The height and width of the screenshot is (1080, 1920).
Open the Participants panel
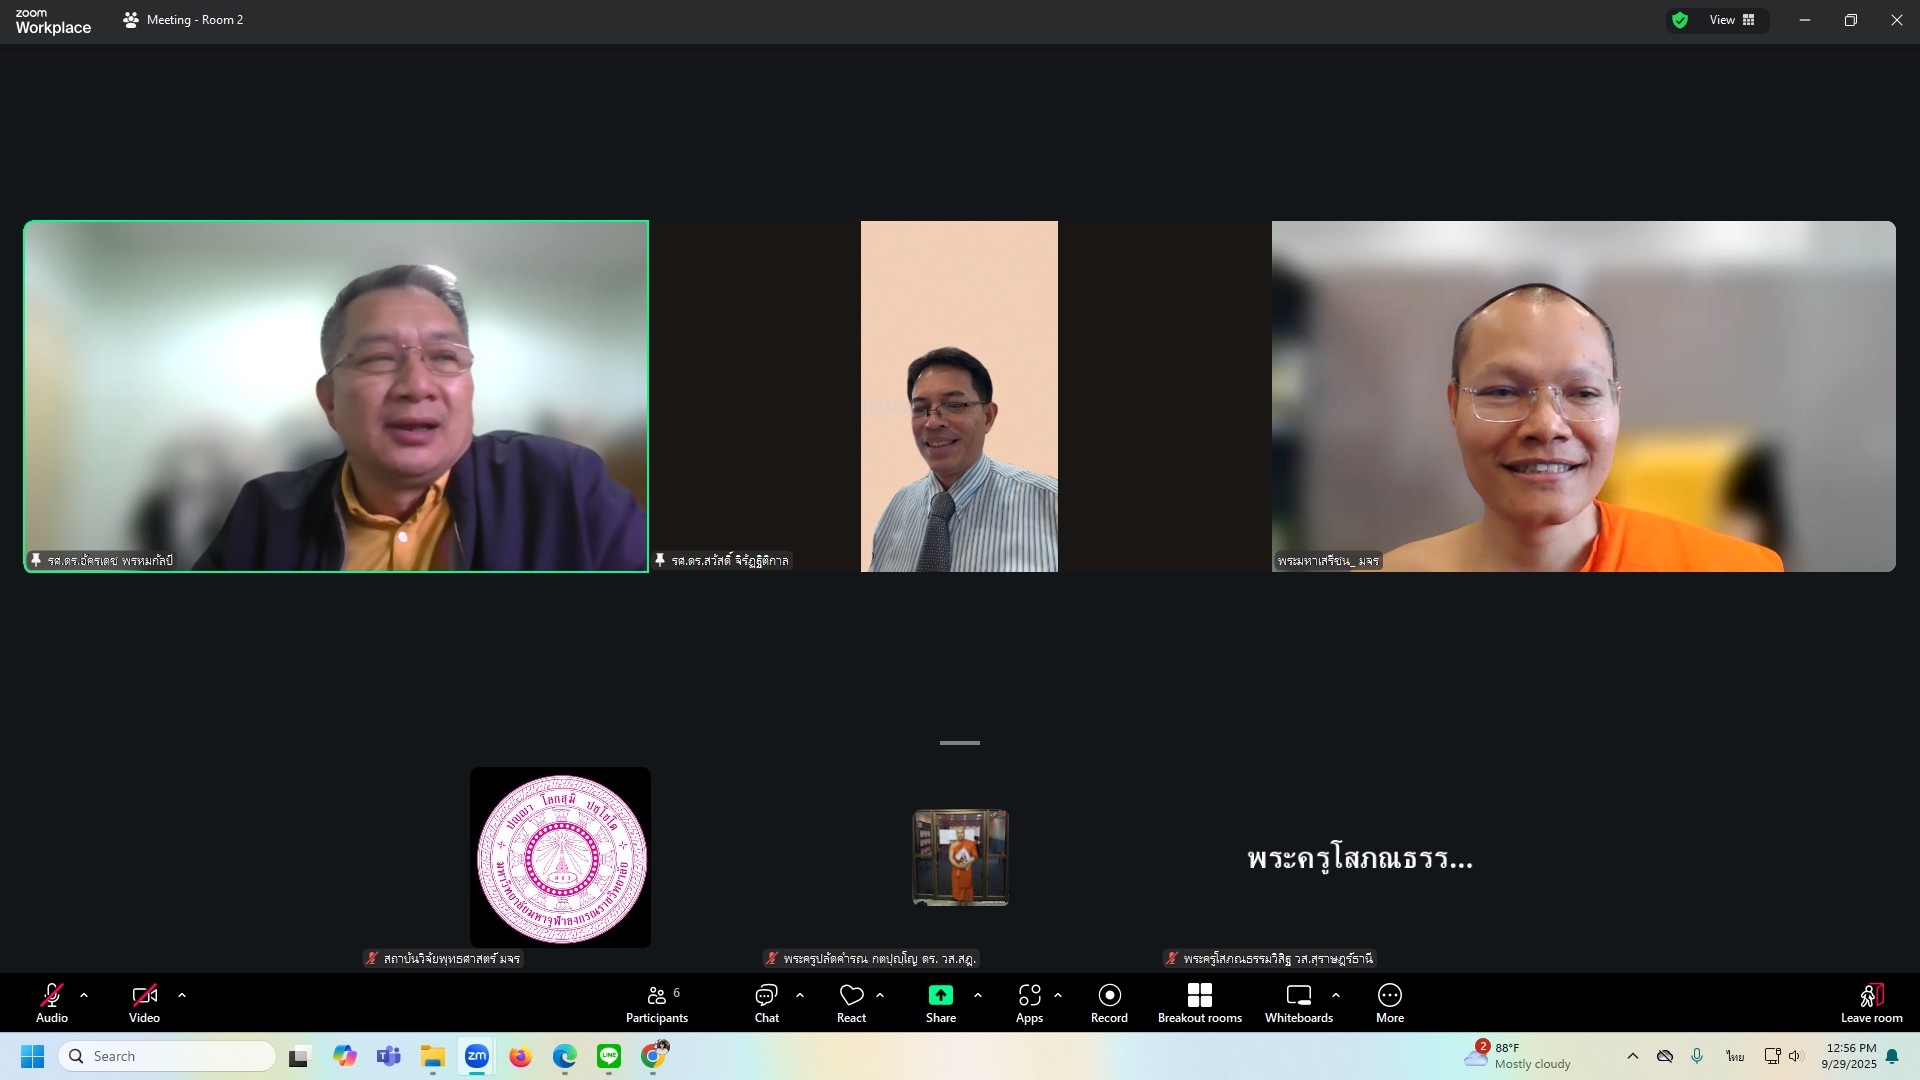(656, 1003)
